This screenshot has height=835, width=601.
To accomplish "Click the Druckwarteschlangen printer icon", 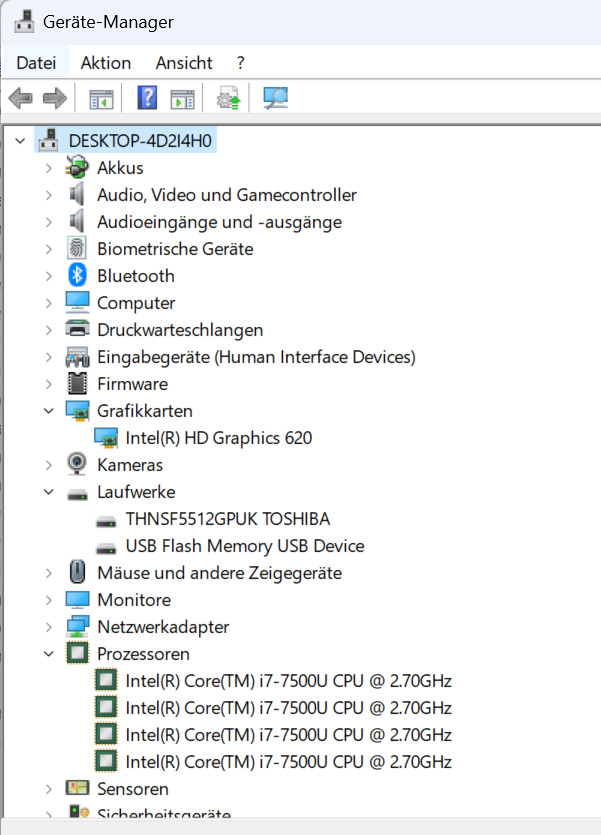I will coord(77,329).
